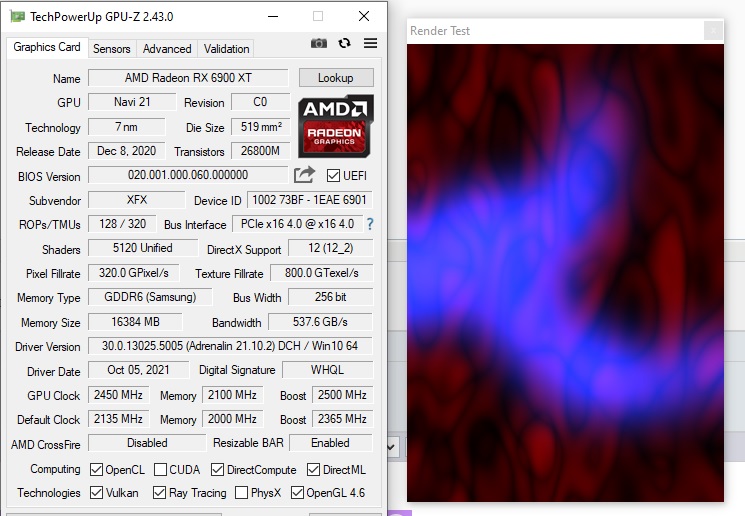Click the BIOS share/export arrow icon
Image resolution: width=745 pixels, height=516 pixels.
[304, 175]
